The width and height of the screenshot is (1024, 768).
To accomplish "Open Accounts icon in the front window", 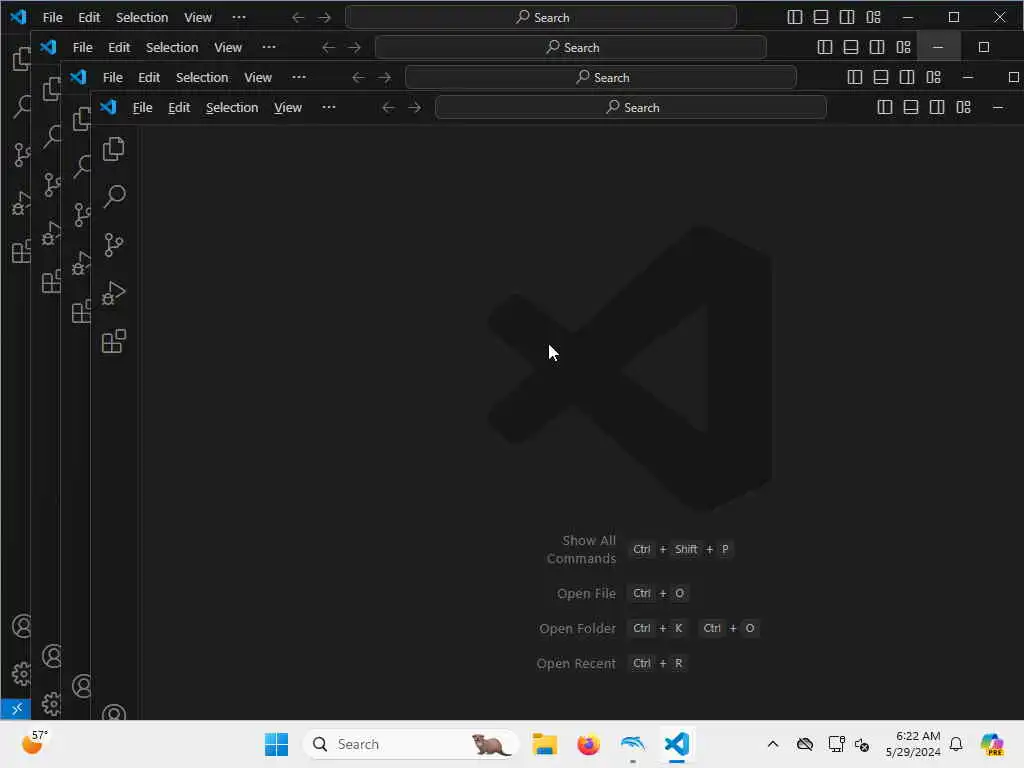I will click(114, 712).
